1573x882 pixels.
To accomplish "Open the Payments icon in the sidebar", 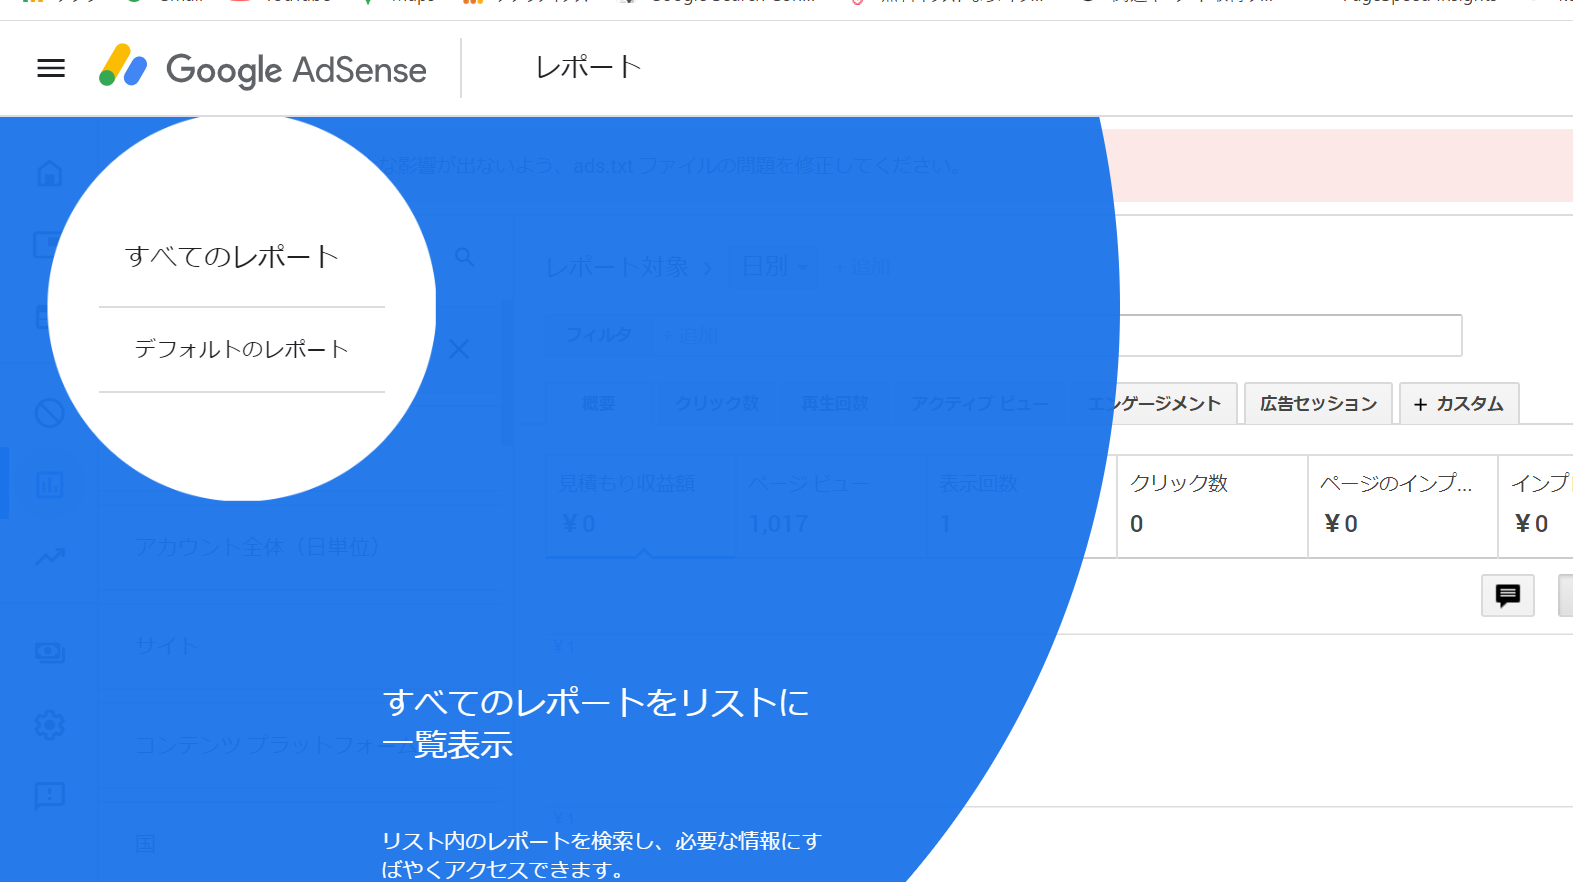I will 49,652.
